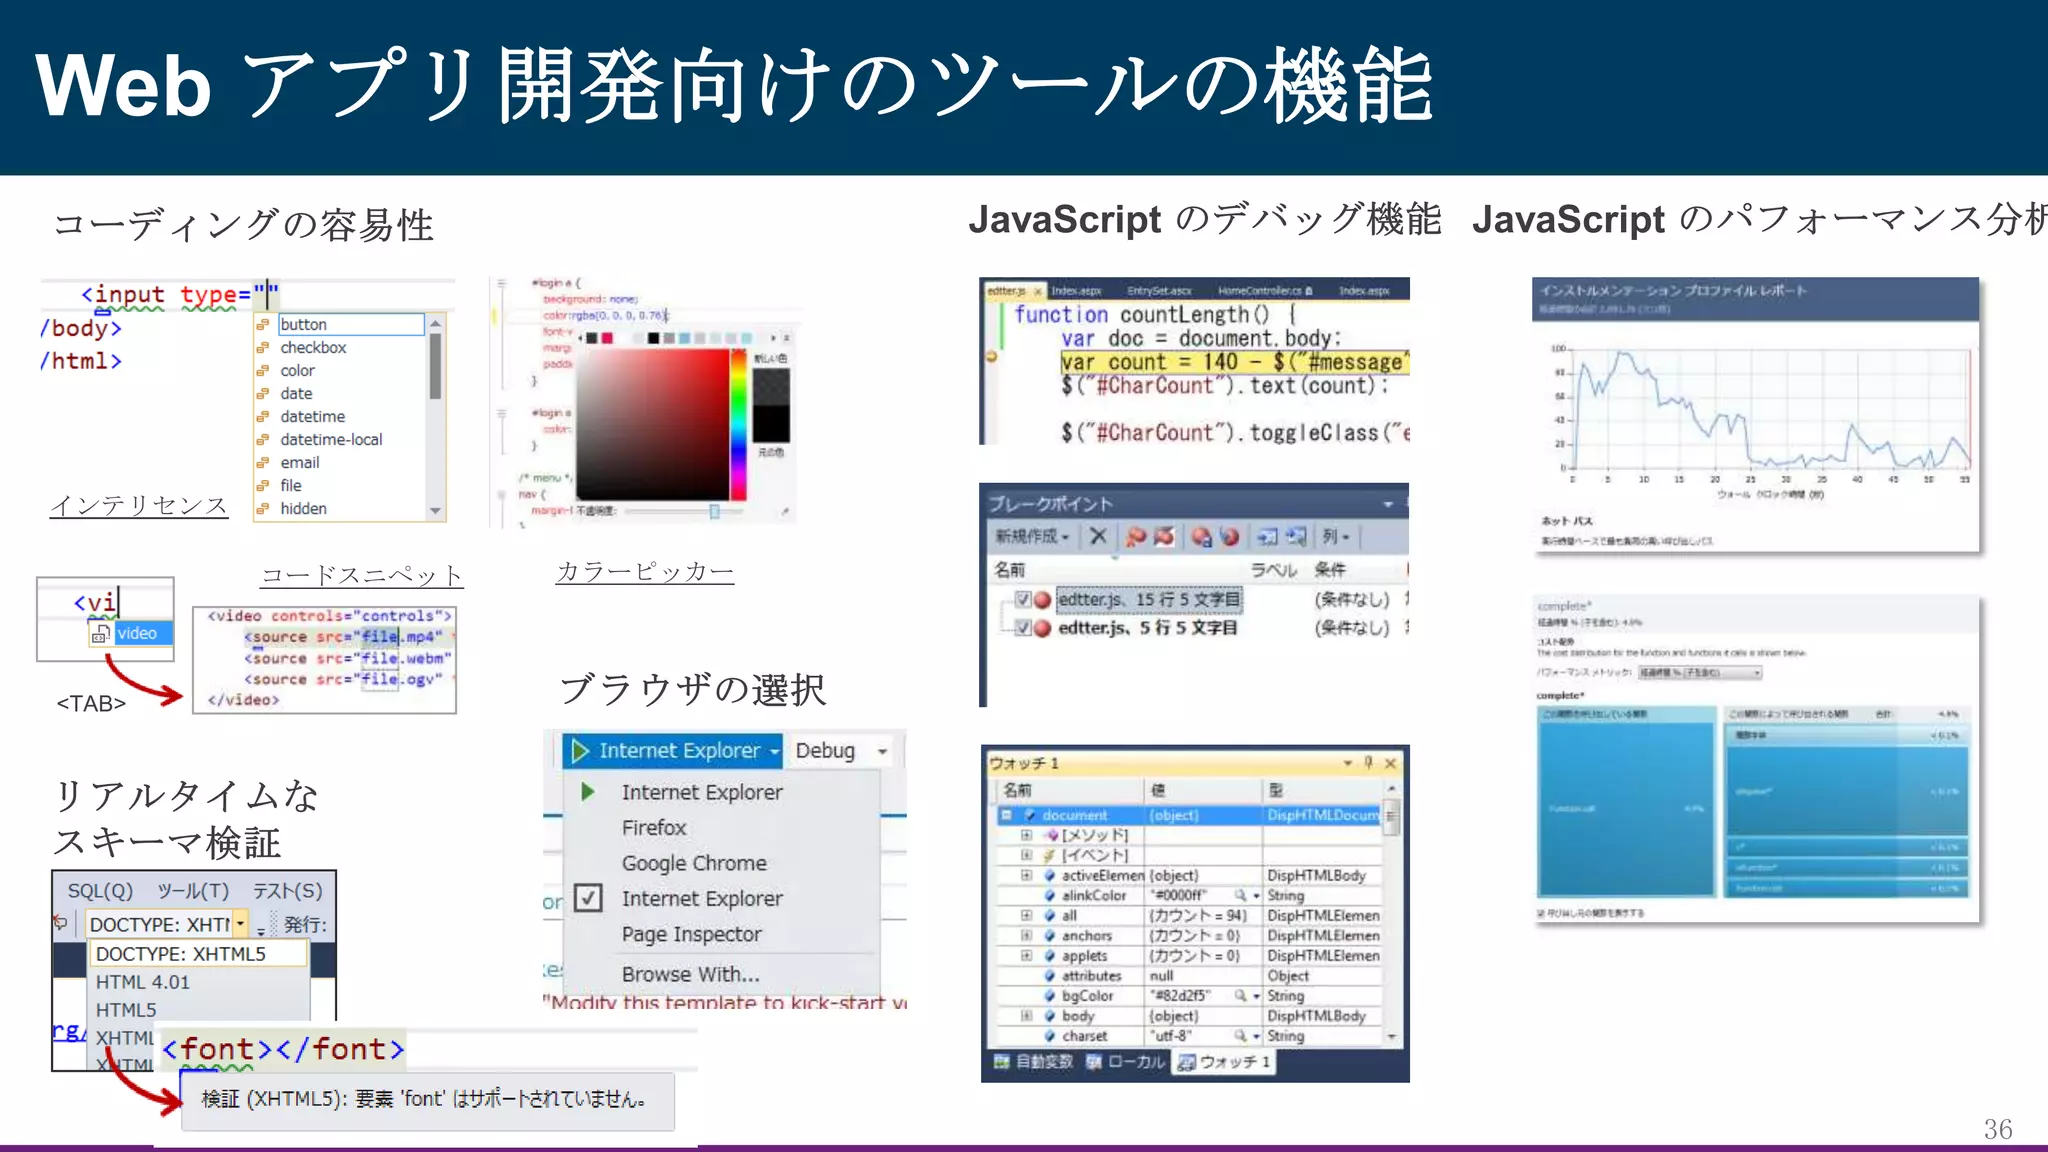Choose Google Chrome from browser list
Viewport: 2048px width, 1152px height.
(x=694, y=863)
